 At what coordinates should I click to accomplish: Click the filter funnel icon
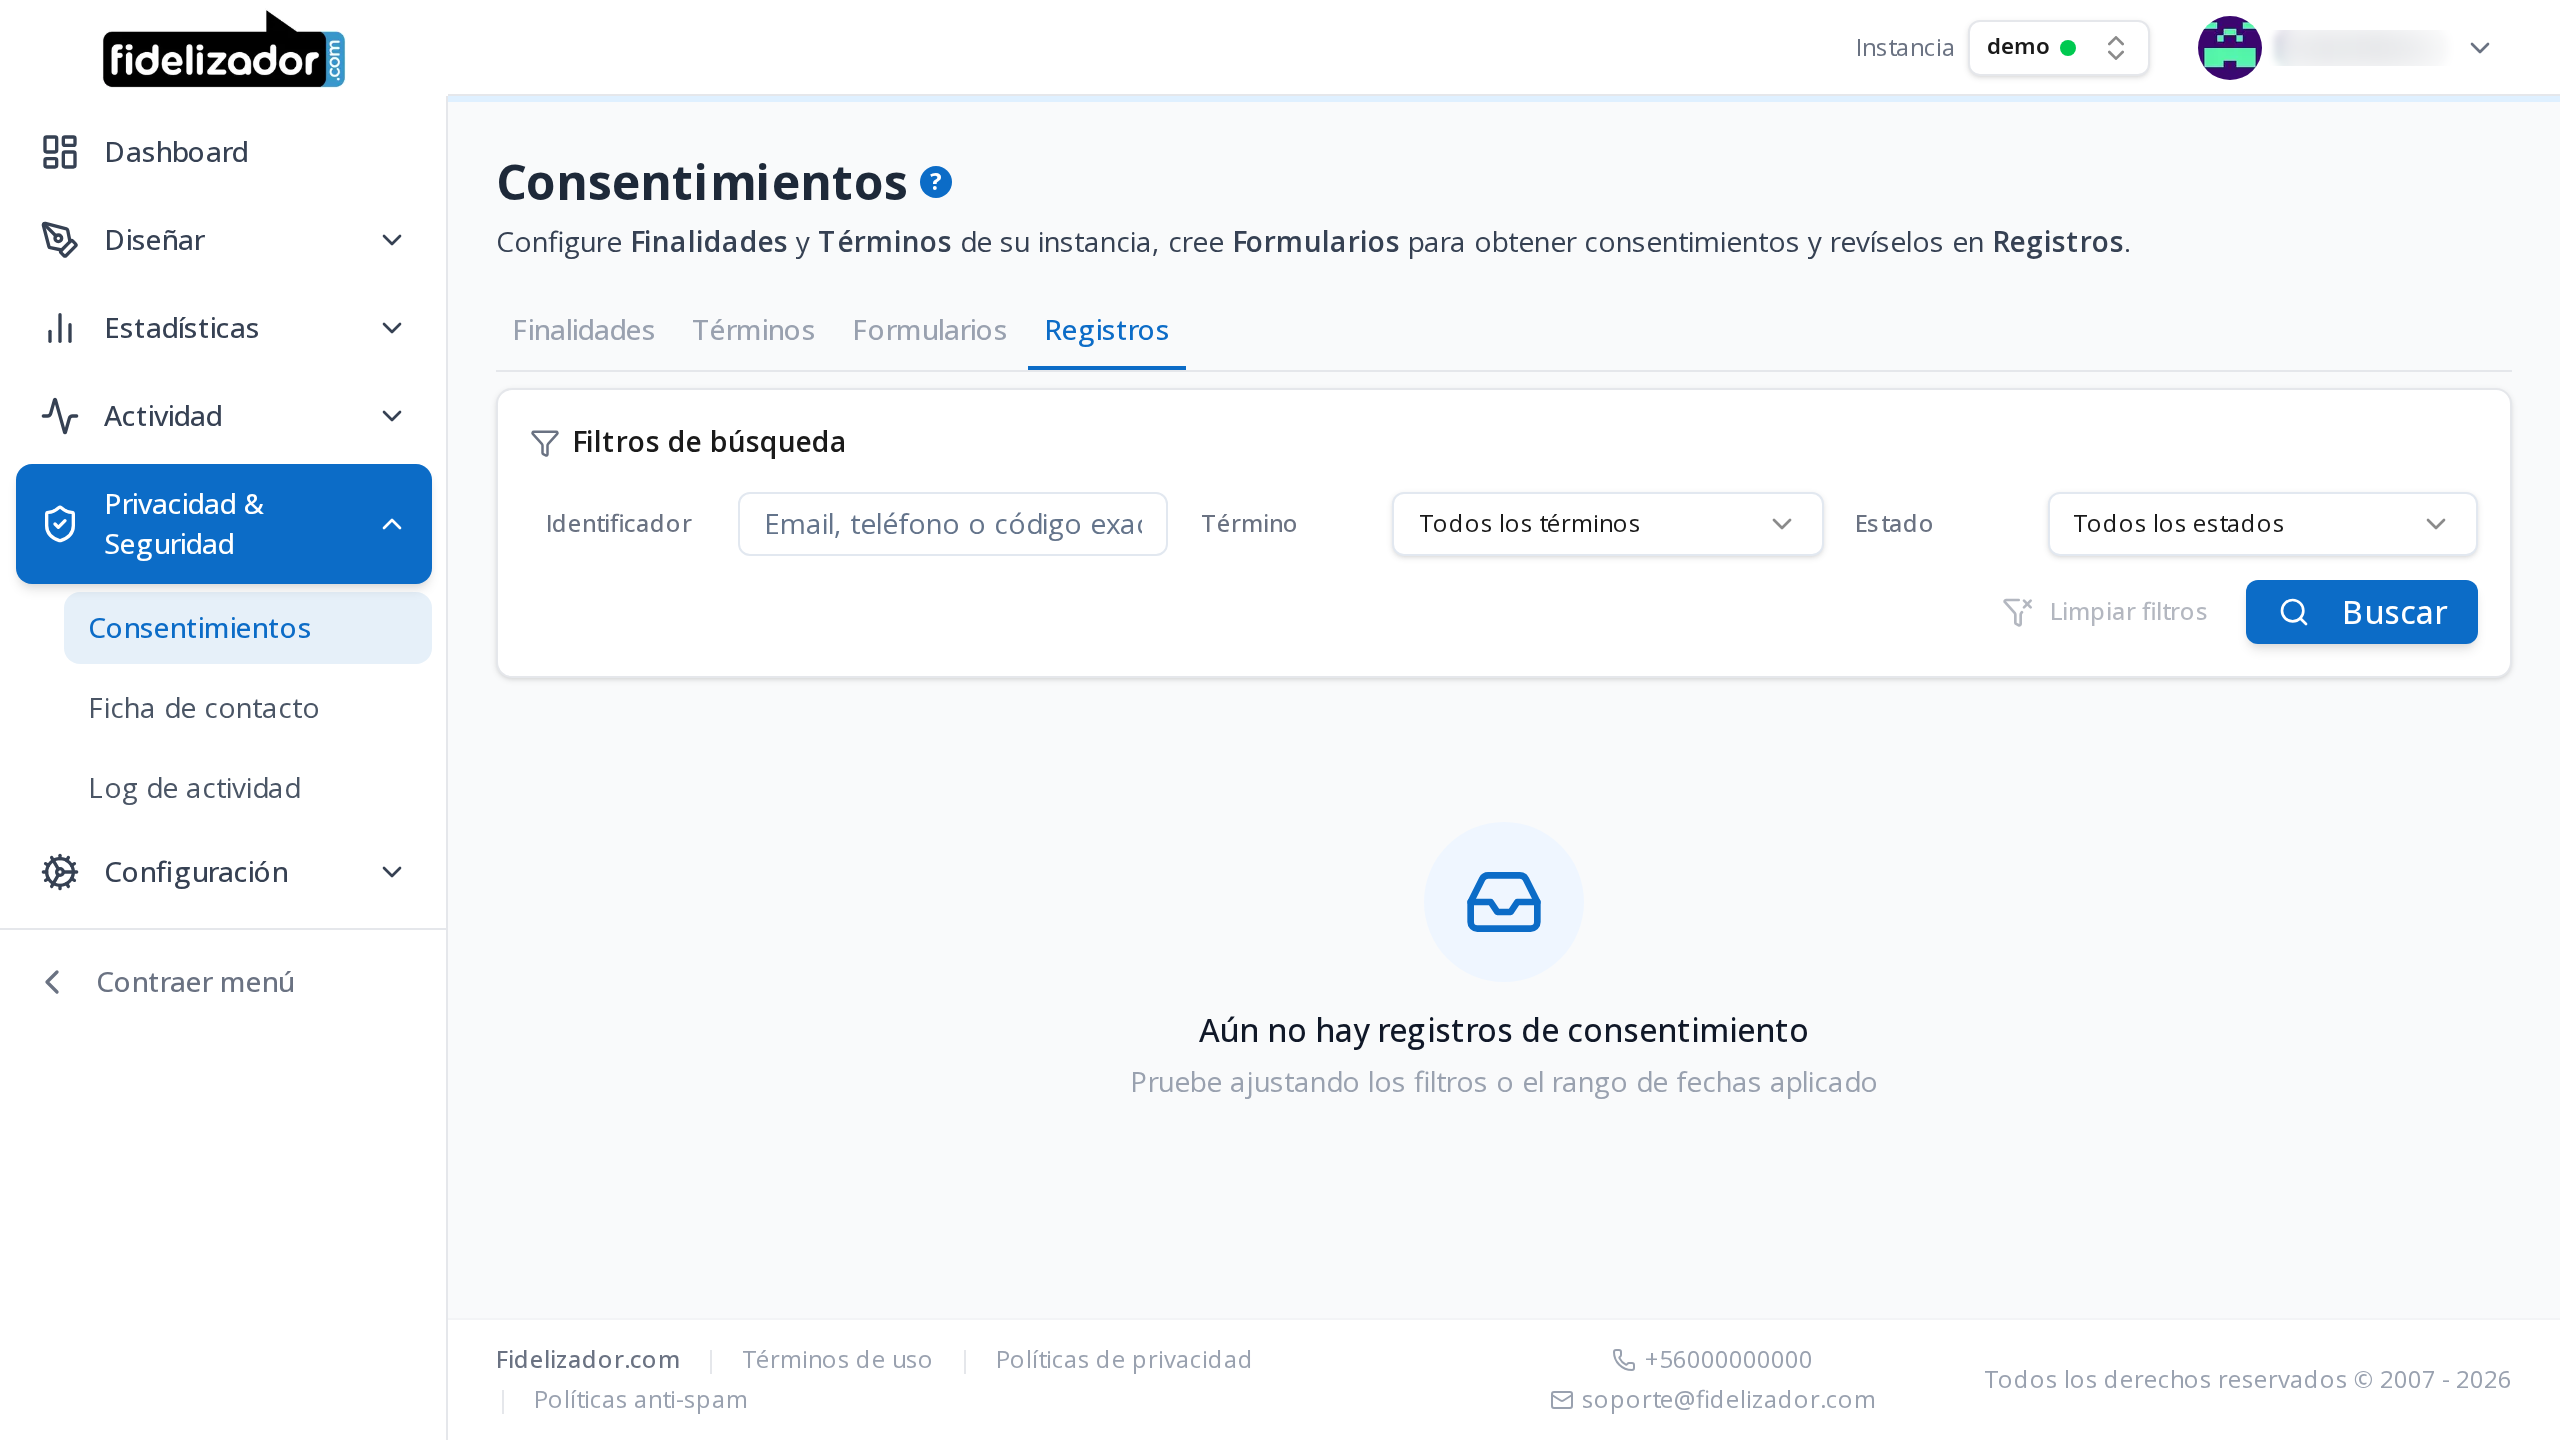pyautogui.click(x=545, y=443)
